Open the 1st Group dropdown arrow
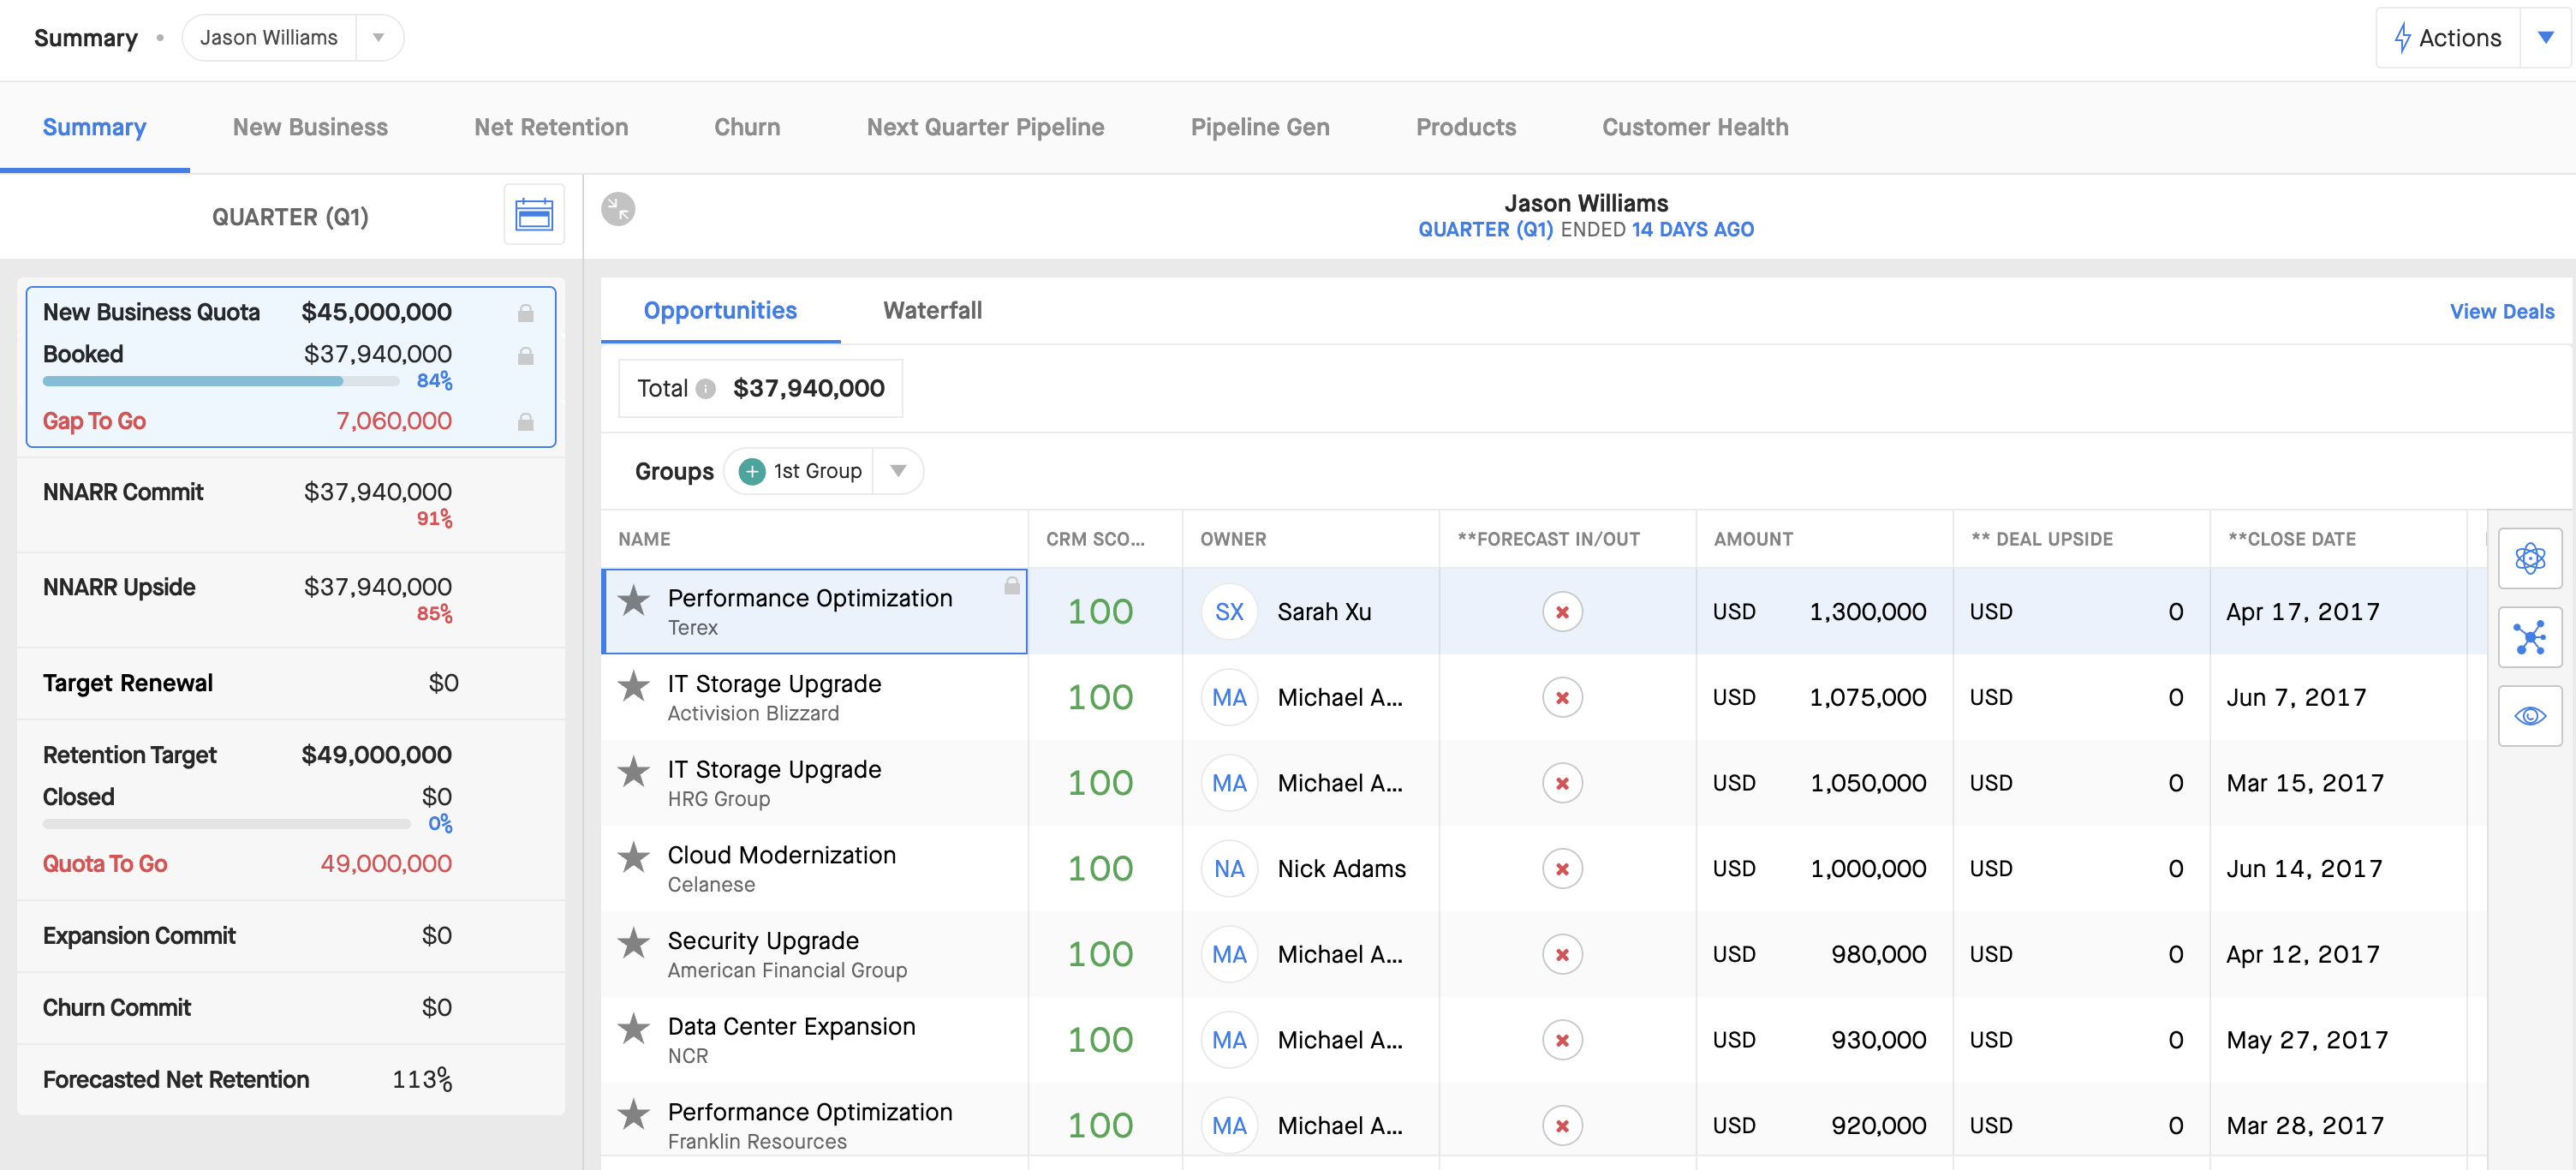 pyautogui.click(x=897, y=471)
